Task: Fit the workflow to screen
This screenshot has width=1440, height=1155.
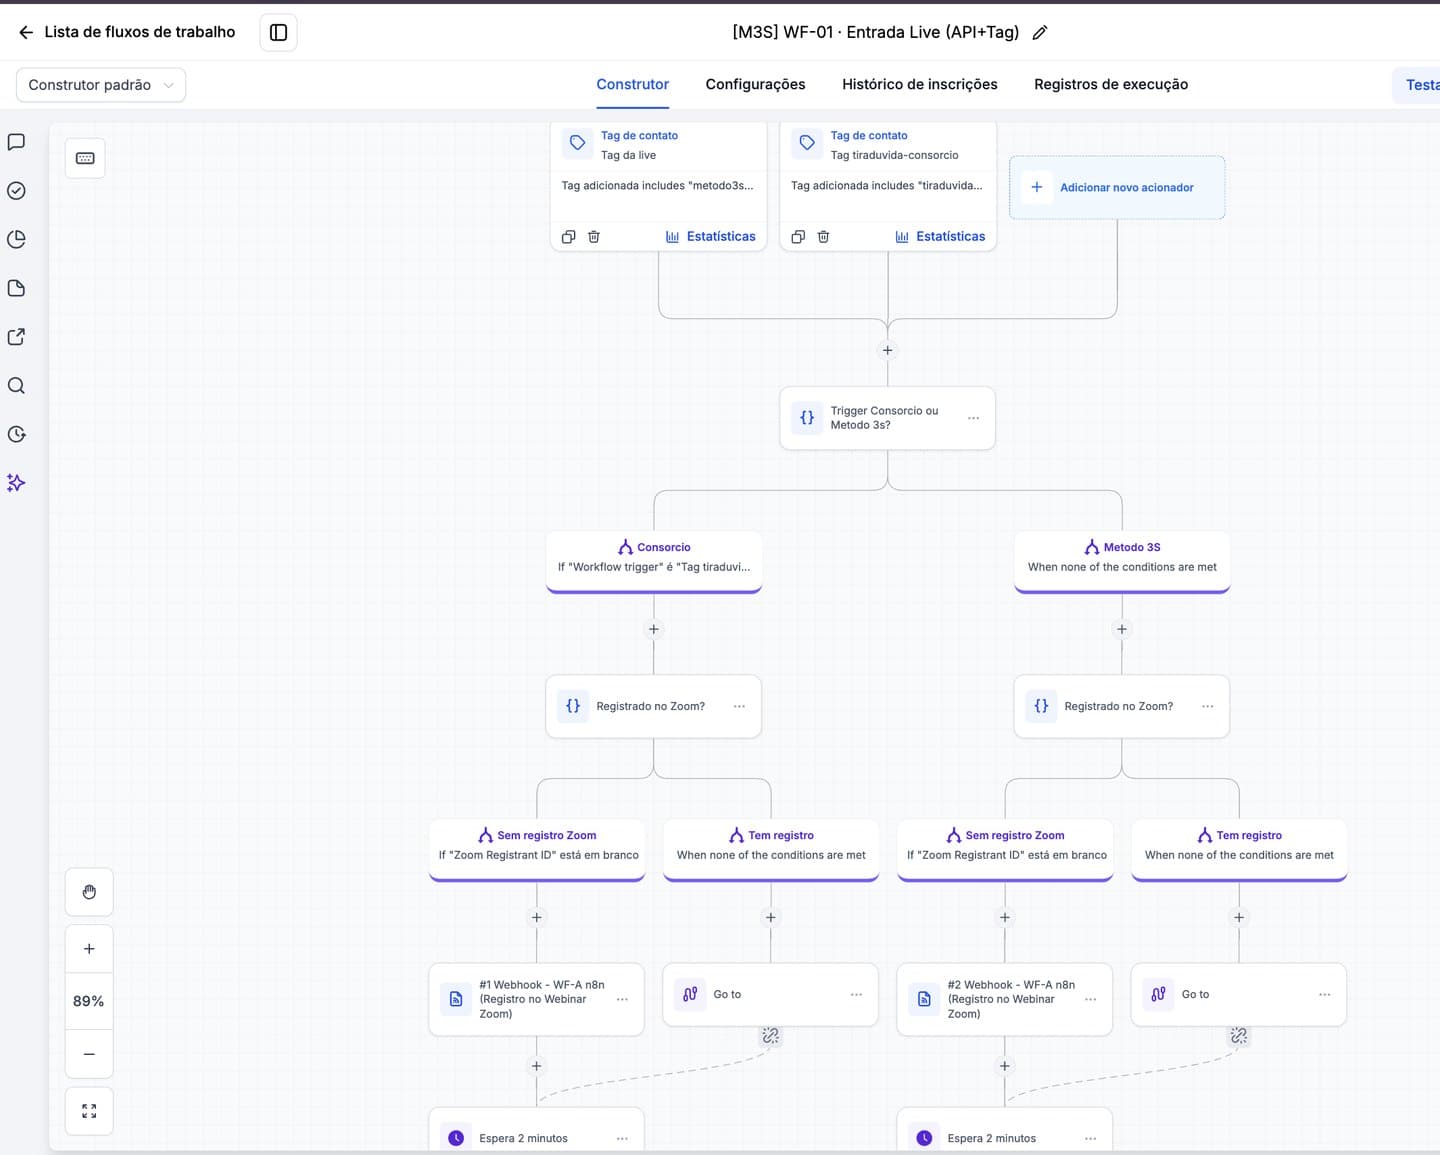Action: pyautogui.click(x=89, y=1111)
